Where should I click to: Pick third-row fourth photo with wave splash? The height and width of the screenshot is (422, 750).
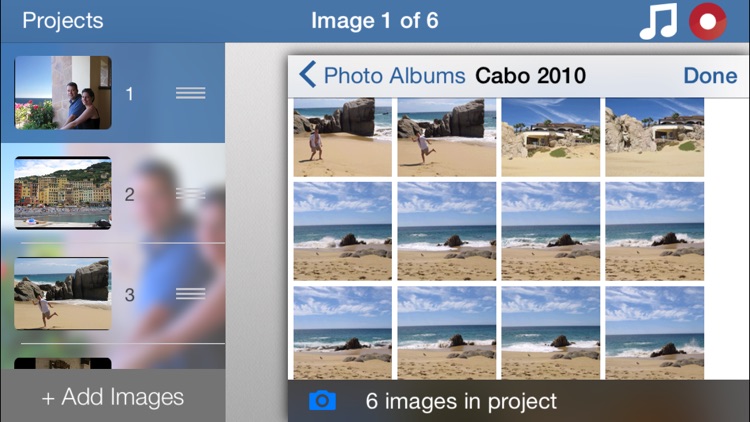pos(655,333)
